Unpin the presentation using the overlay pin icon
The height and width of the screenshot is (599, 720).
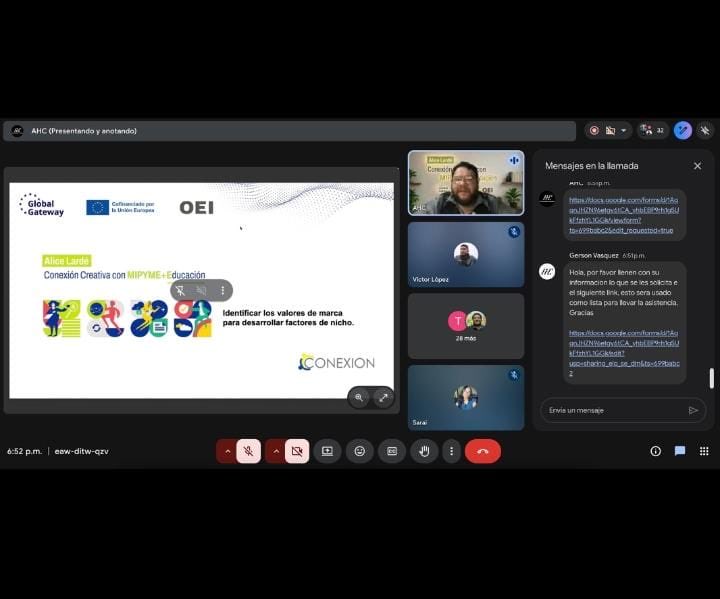[180, 290]
